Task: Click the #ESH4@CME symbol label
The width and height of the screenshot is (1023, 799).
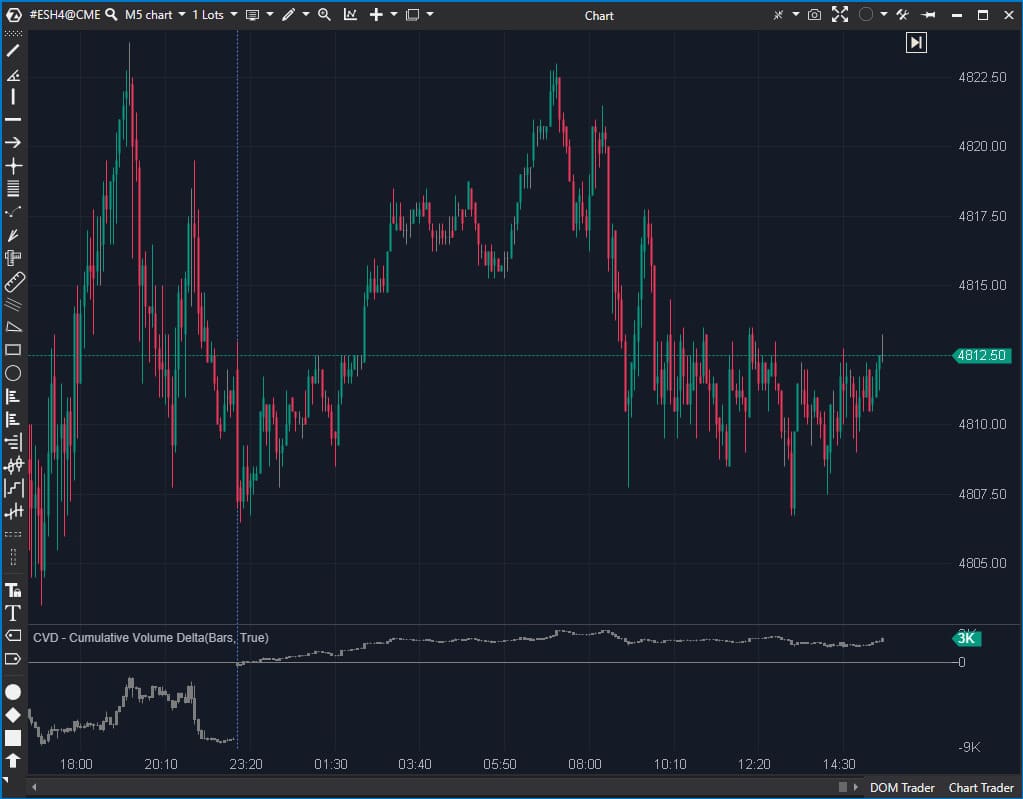Action: pyautogui.click(x=65, y=15)
